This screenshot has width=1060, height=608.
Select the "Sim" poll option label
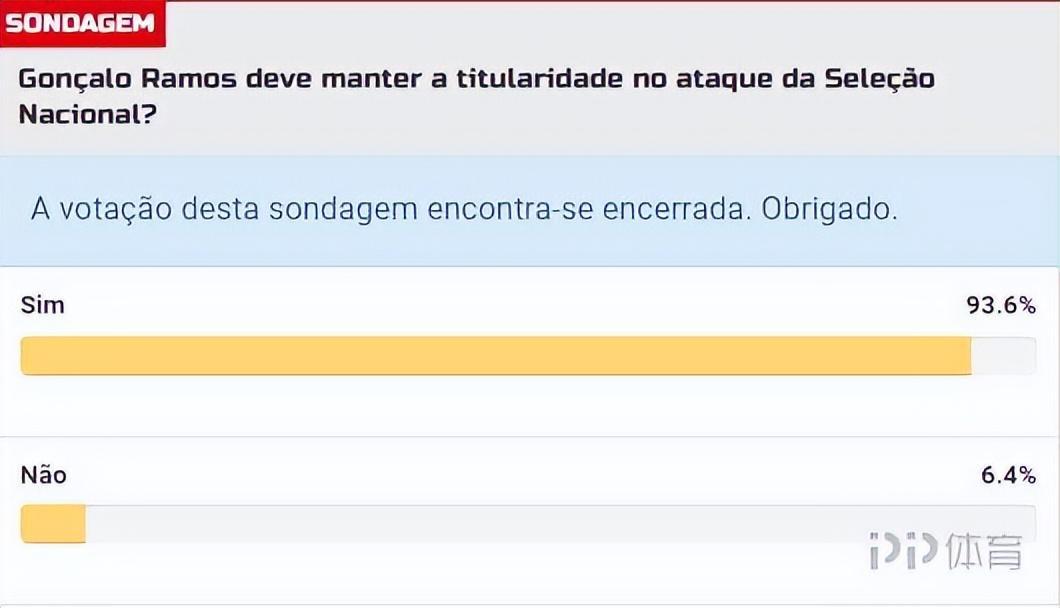tap(42, 305)
